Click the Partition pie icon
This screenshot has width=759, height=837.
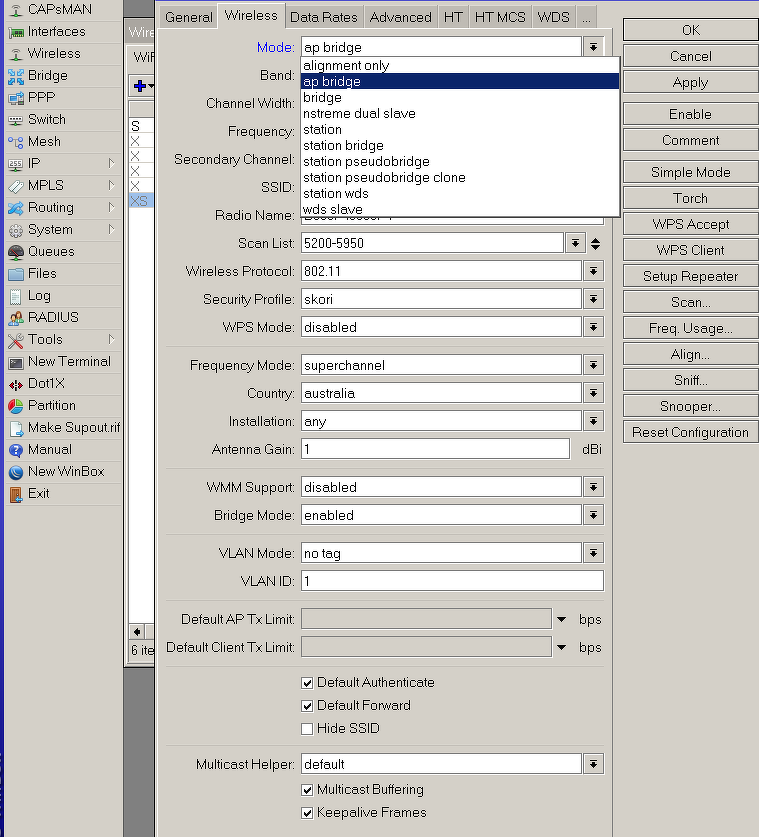[x=16, y=406]
